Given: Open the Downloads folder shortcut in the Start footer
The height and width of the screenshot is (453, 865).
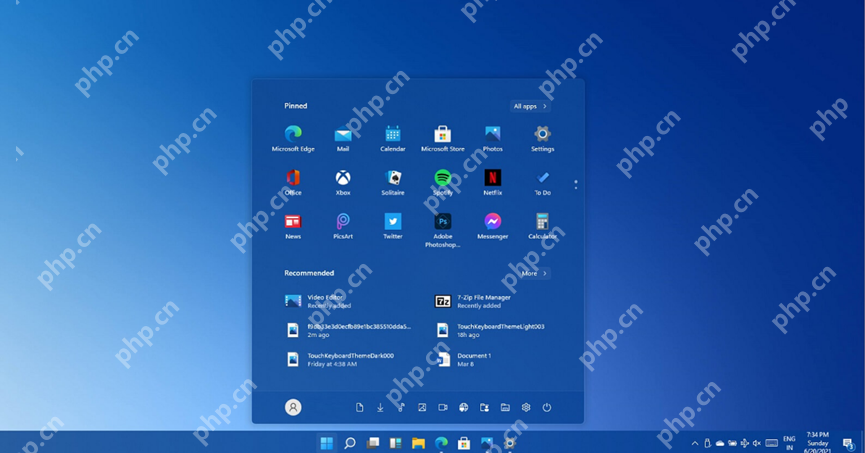Looking at the screenshot, I should [380, 407].
